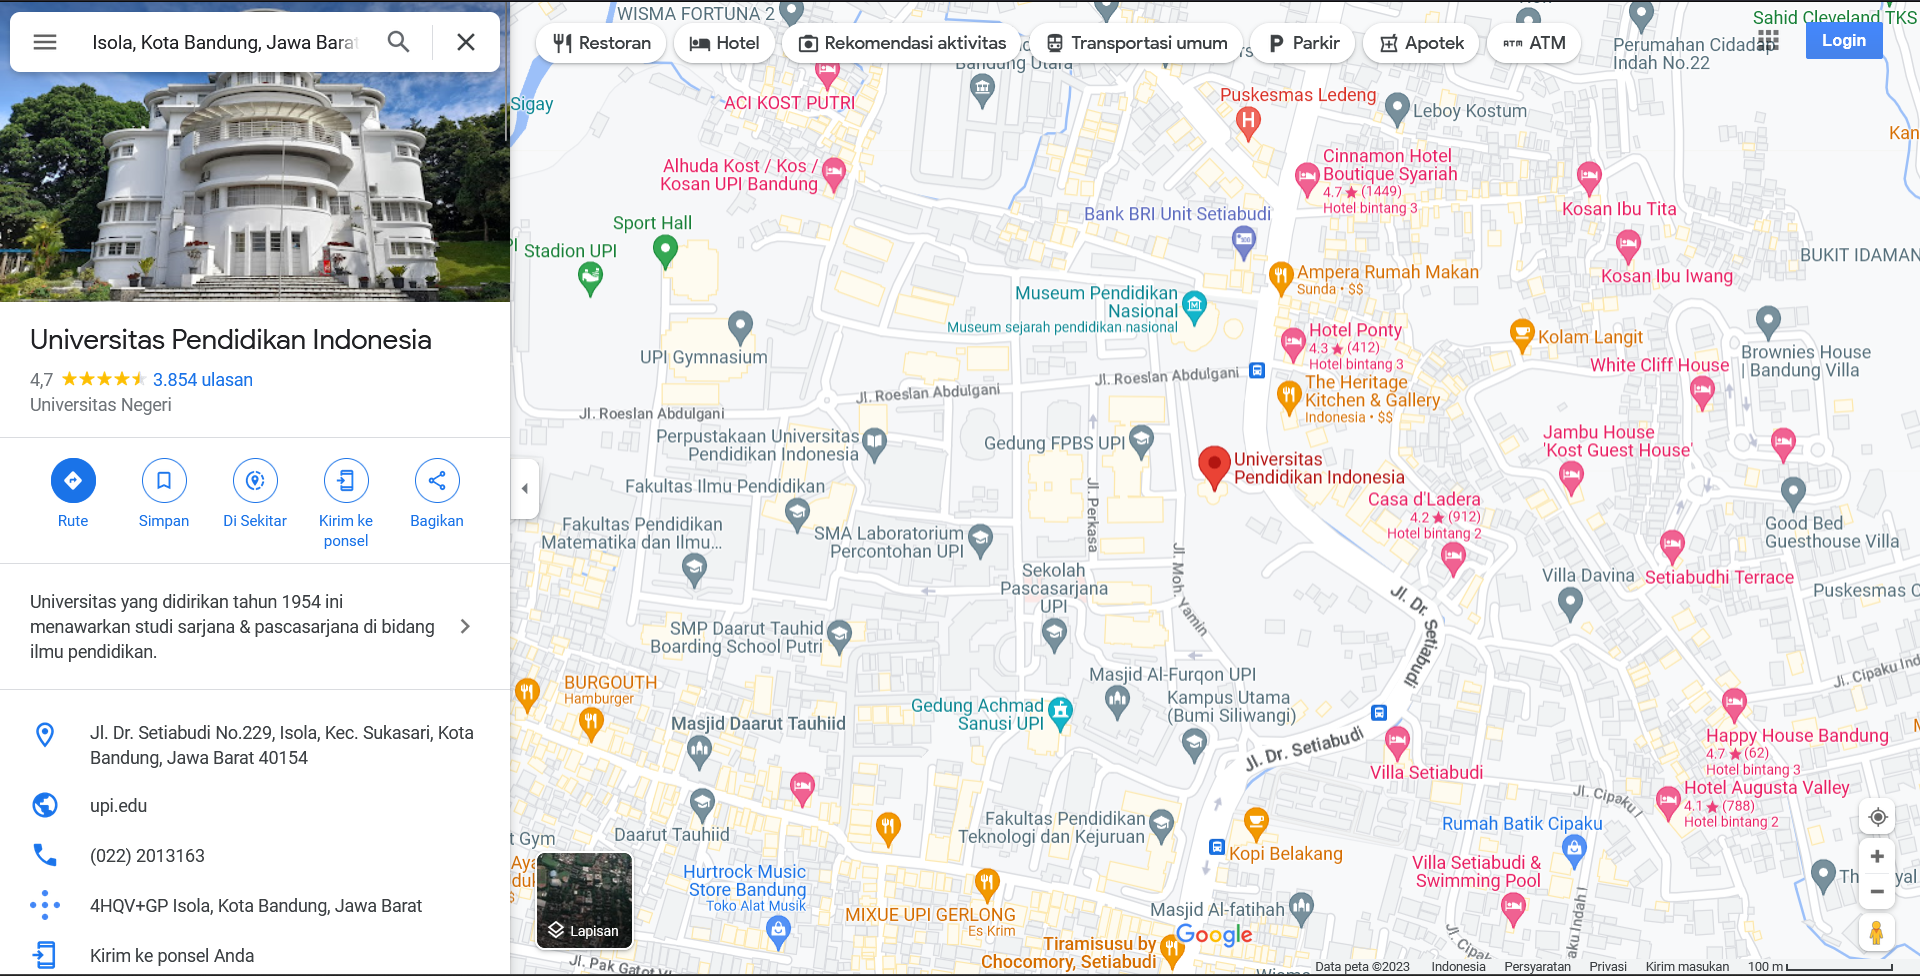Click Kirim ke ponsel icon
The image size is (1920, 976).
tap(346, 481)
